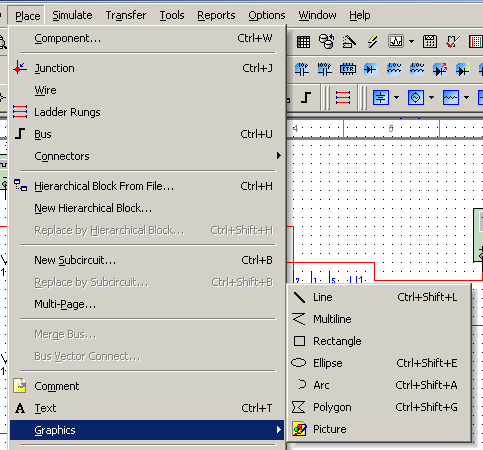Open the Reports menu
This screenshot has height=450, width=483.
pos(216,15)
